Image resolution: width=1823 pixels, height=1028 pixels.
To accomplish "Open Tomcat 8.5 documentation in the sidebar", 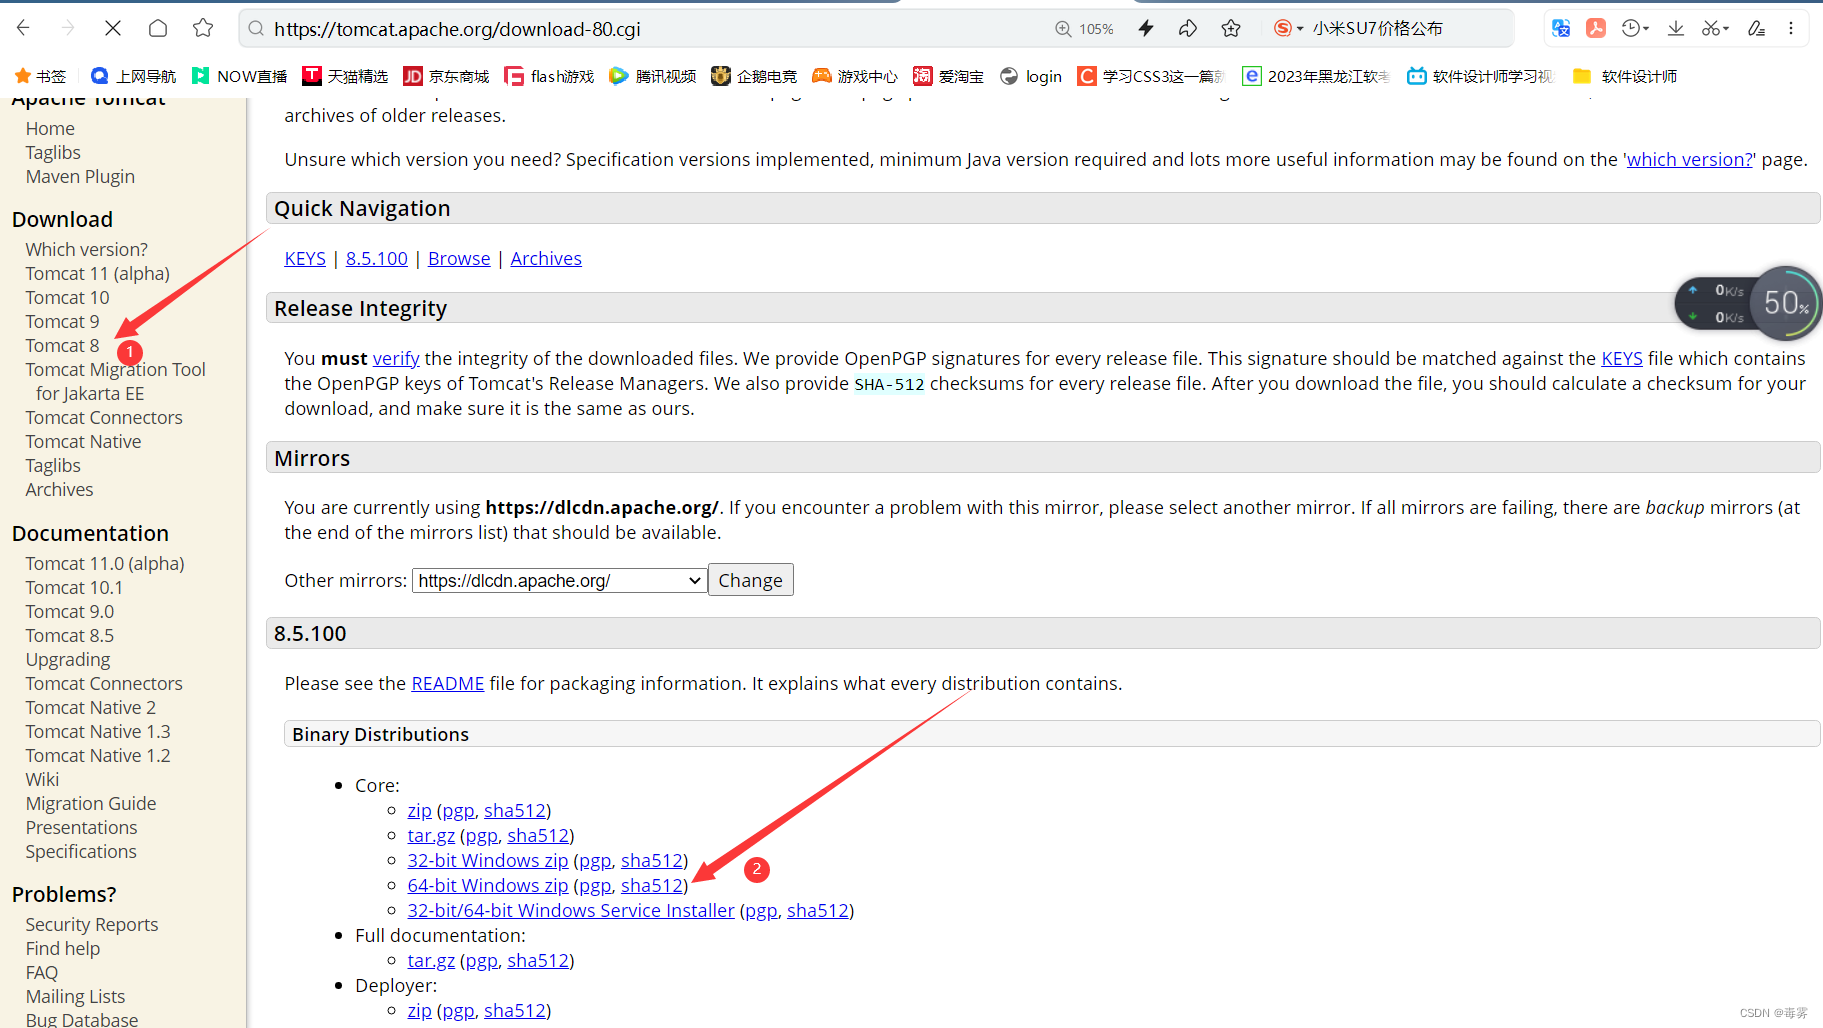I will coord(69,635).
